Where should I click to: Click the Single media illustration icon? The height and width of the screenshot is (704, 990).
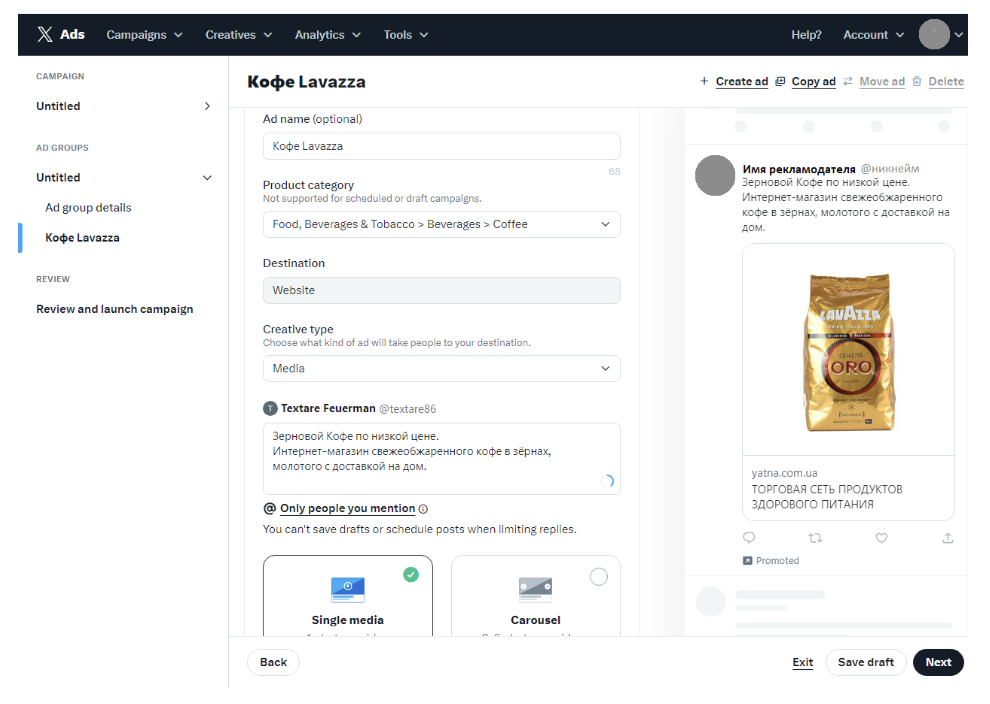point(348,589)
